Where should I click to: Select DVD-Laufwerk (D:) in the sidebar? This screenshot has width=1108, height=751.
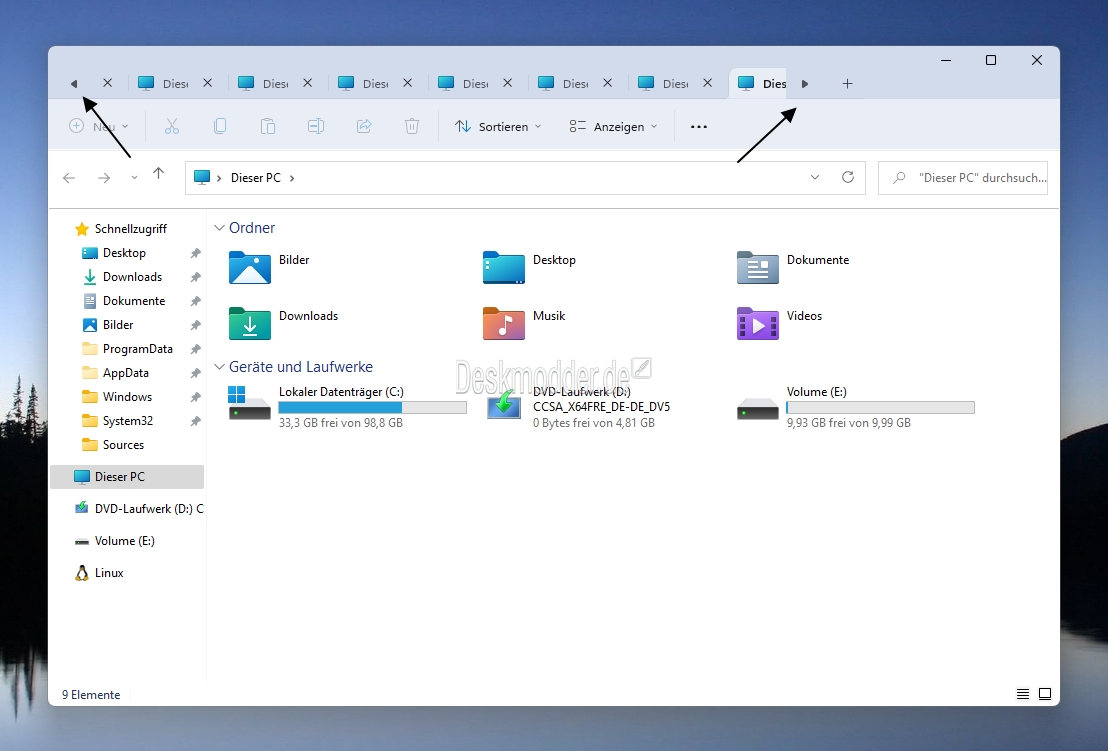[138, 509]
